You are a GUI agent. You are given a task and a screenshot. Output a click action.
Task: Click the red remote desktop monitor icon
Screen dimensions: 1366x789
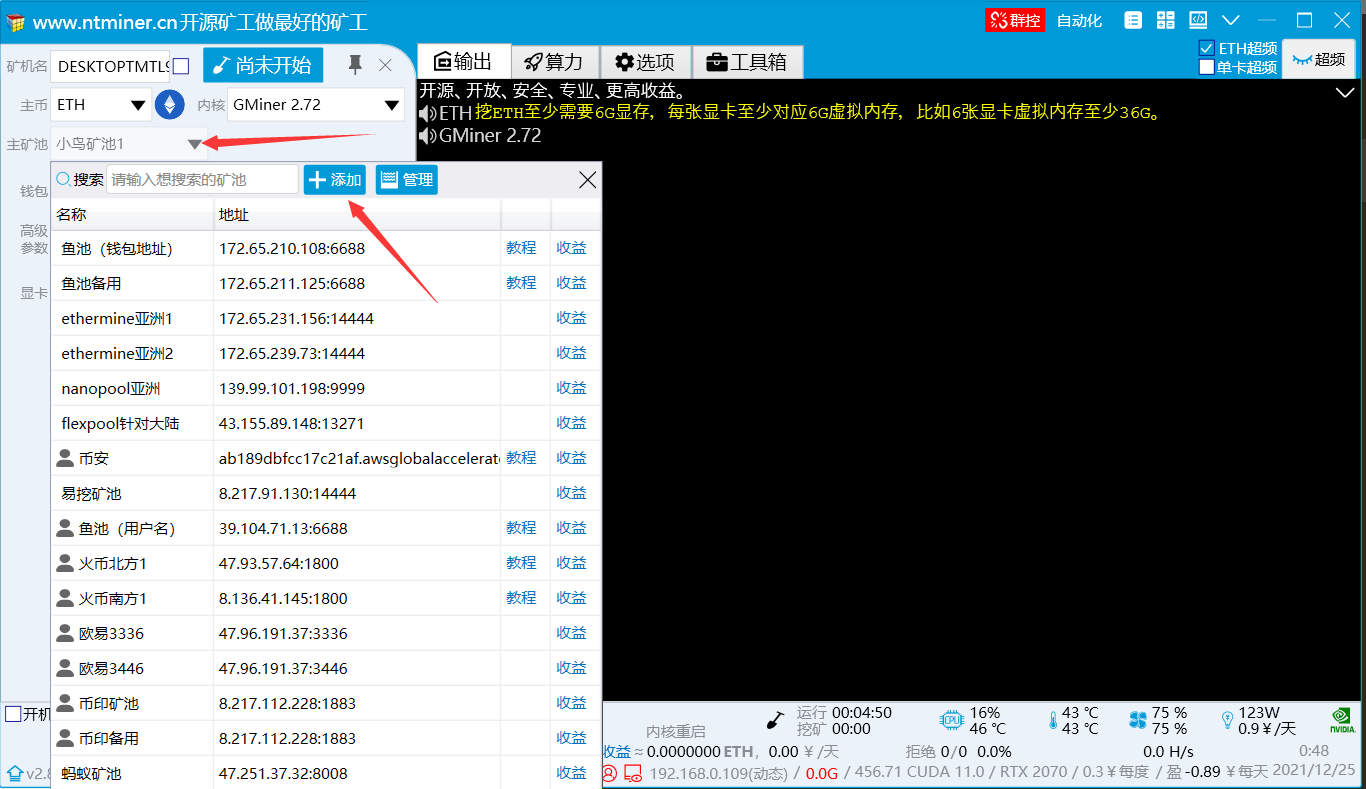coord(632,773)
